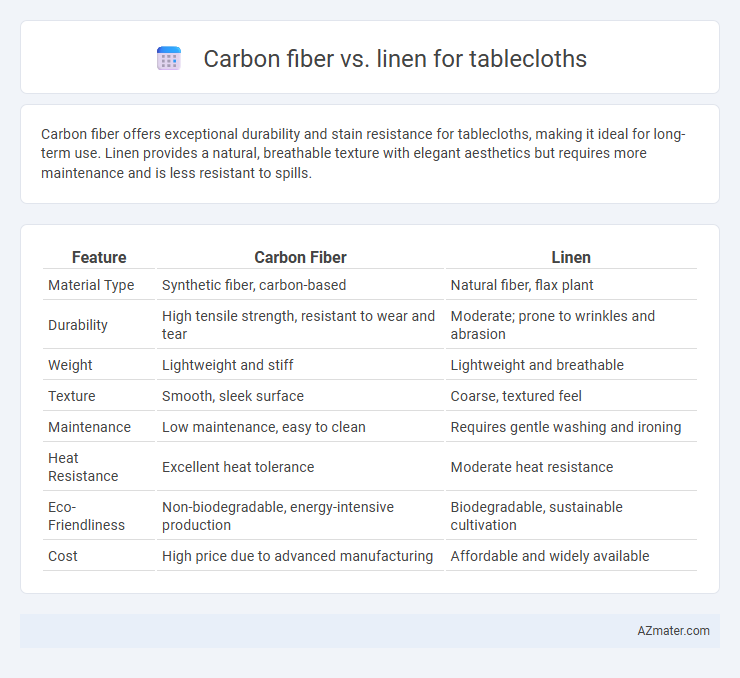Click the table icon beside the title

(x=168, y=59)
